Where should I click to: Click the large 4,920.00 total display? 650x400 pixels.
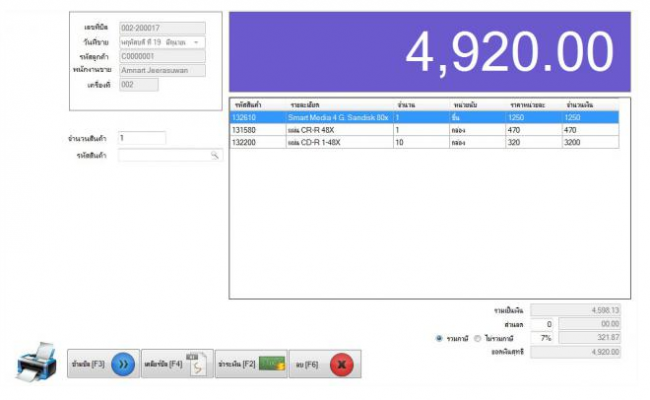(430, 52)
